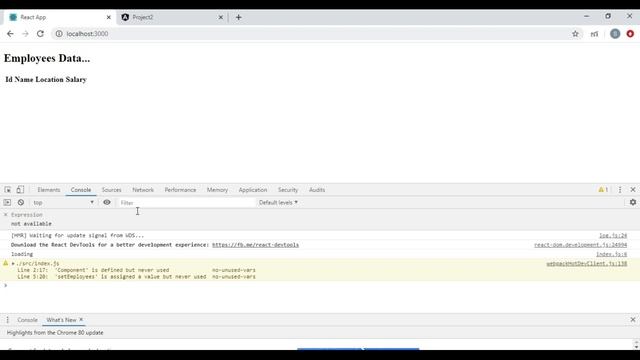Expand the ./src/index.js warning
This screenshot has width=640, height=360.
pyautogui.click(x=13, y=264)
